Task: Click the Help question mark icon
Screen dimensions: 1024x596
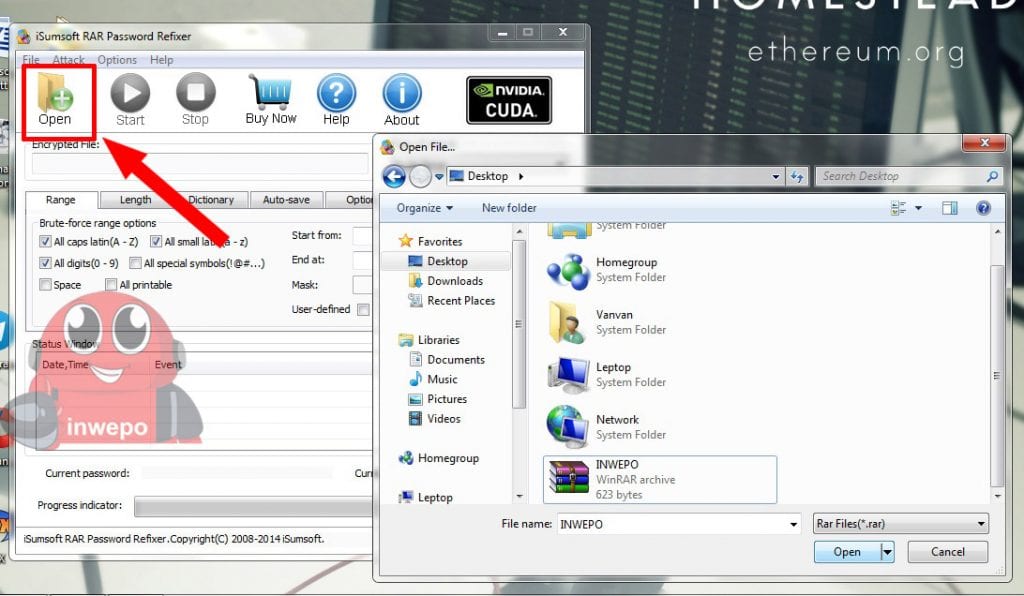Action: pos(336,99)
